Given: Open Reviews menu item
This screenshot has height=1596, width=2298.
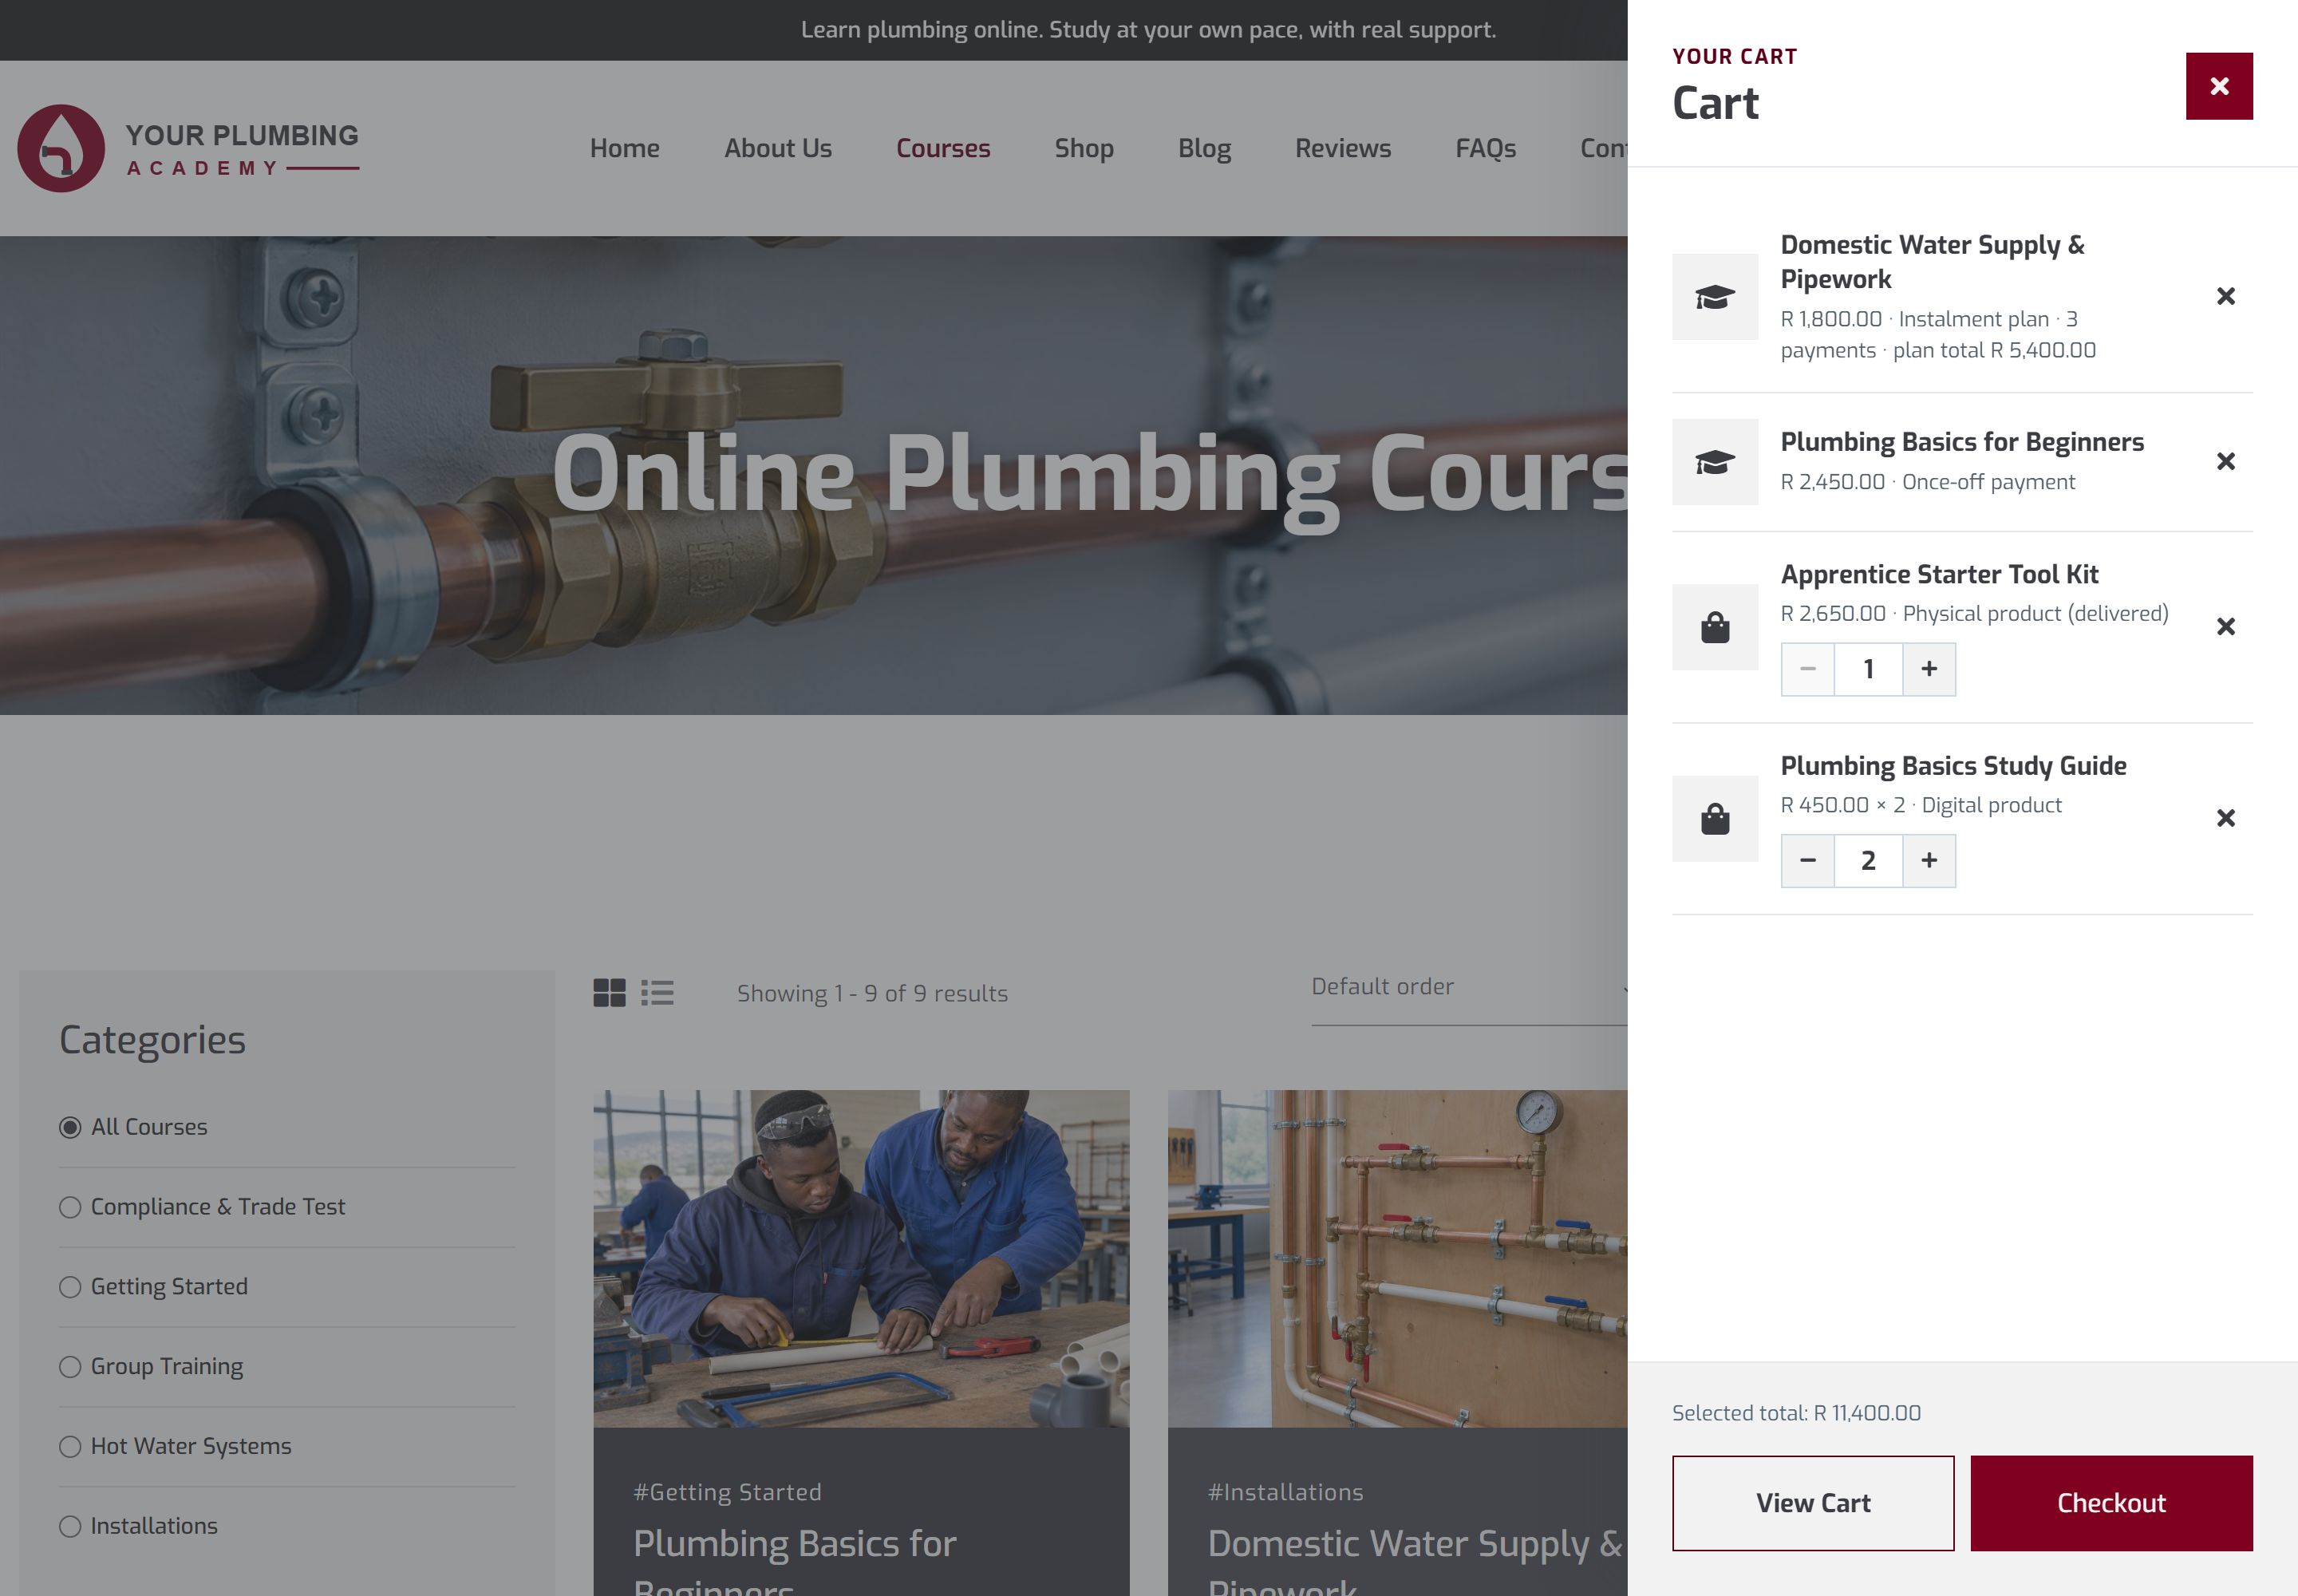Looking at the screenshot, I should [x=1343, y=148].
